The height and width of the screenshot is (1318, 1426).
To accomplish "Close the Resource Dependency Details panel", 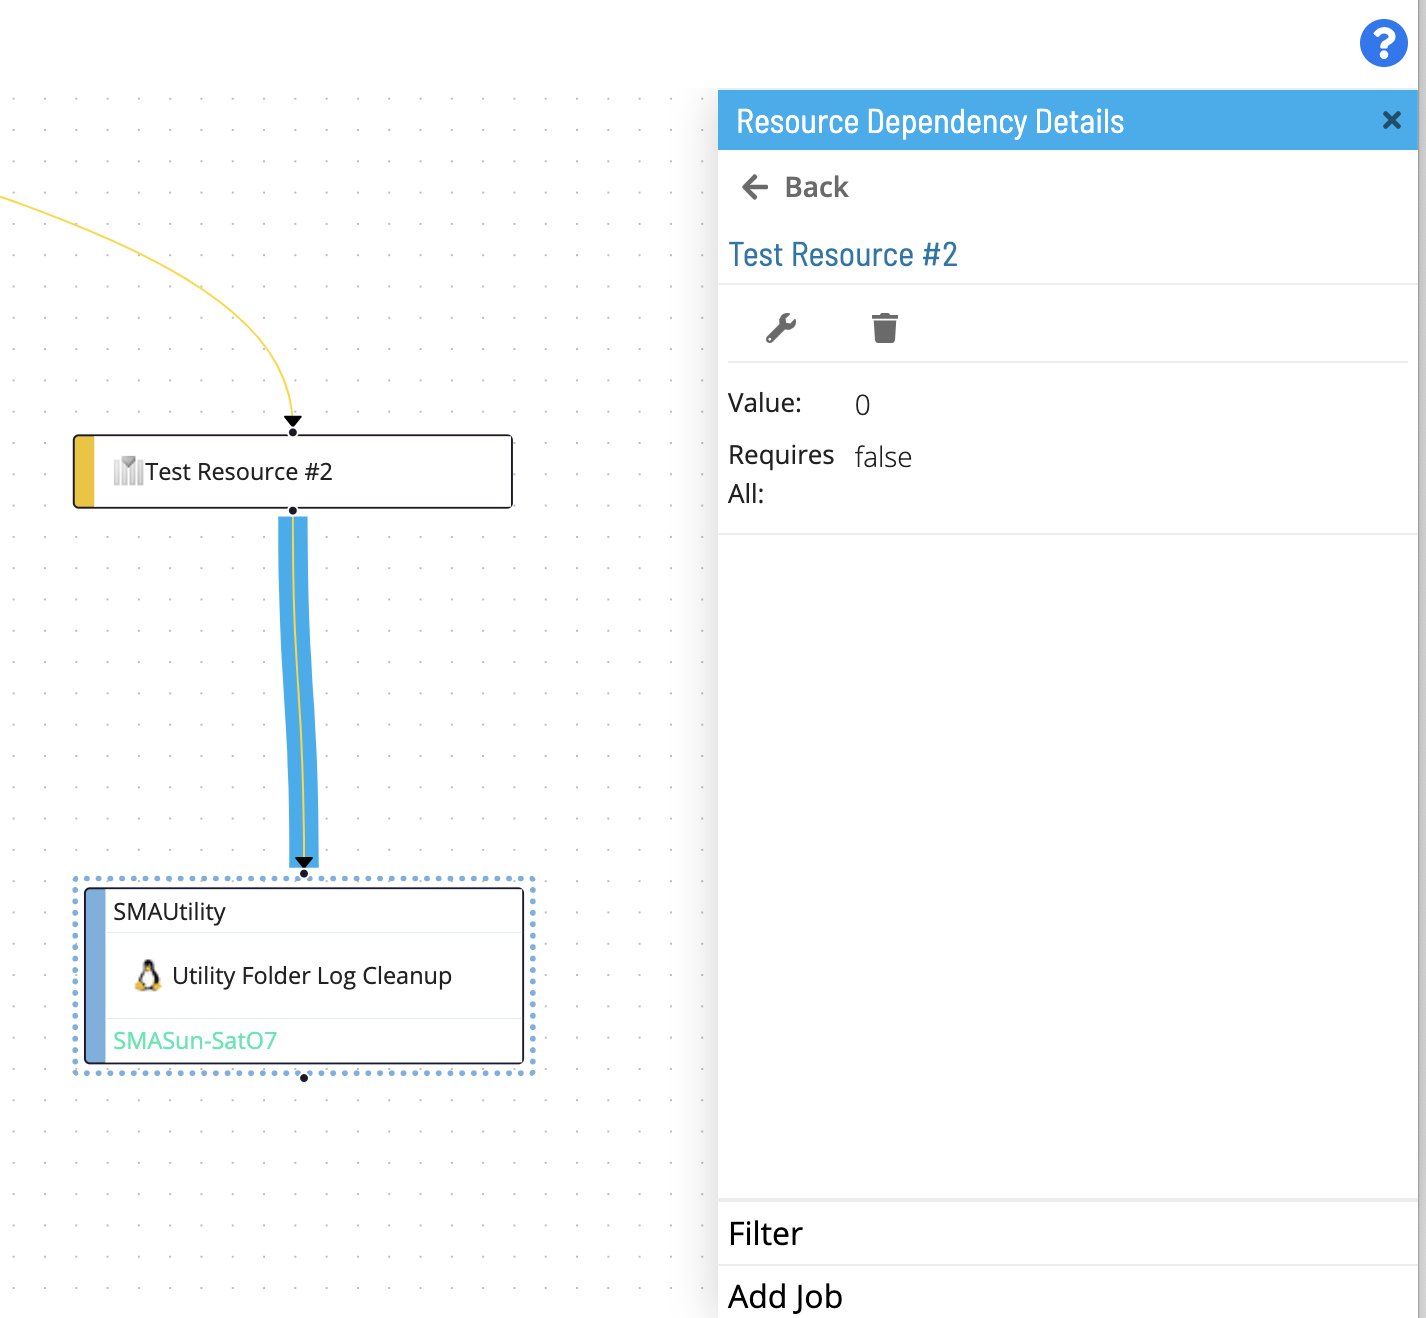I will tap(1391, 120).
